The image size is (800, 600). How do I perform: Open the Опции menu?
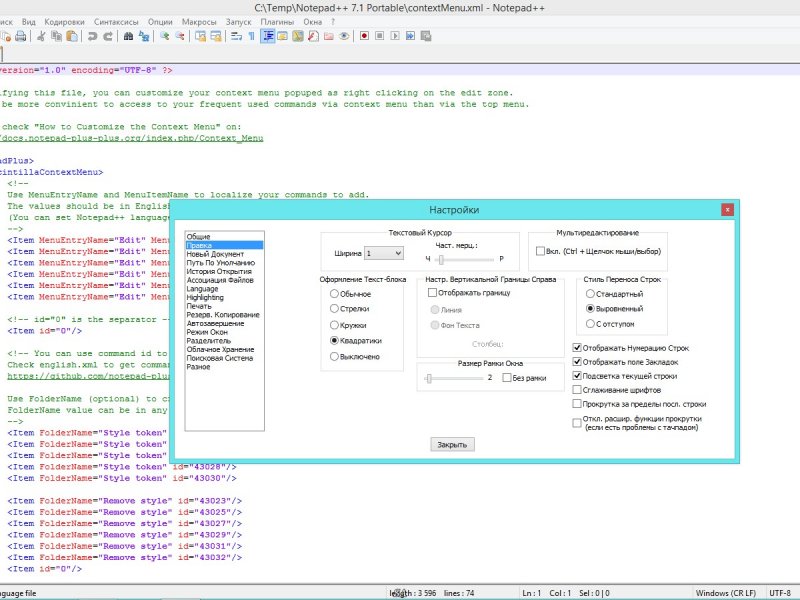[160, 22]
